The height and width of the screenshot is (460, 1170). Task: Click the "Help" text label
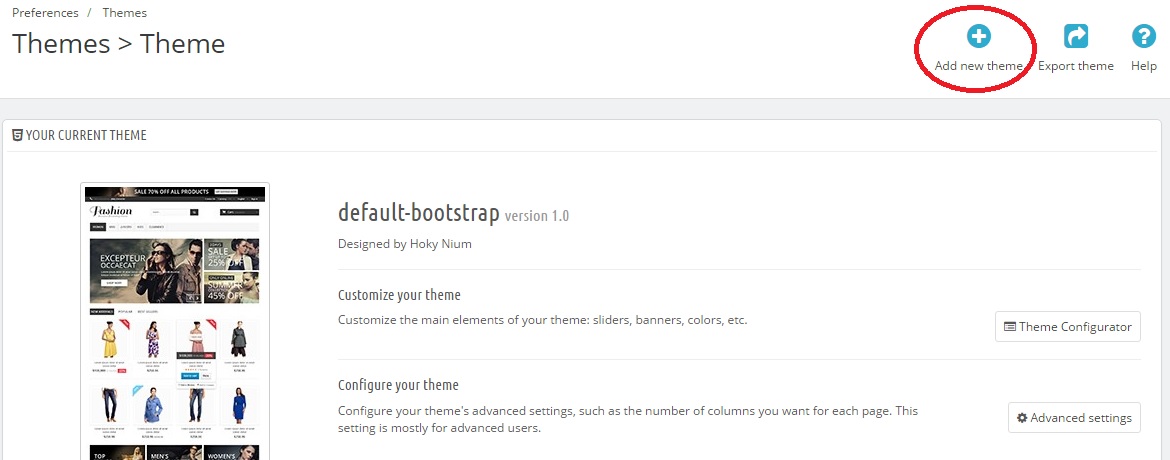(x=1143, y=66)
